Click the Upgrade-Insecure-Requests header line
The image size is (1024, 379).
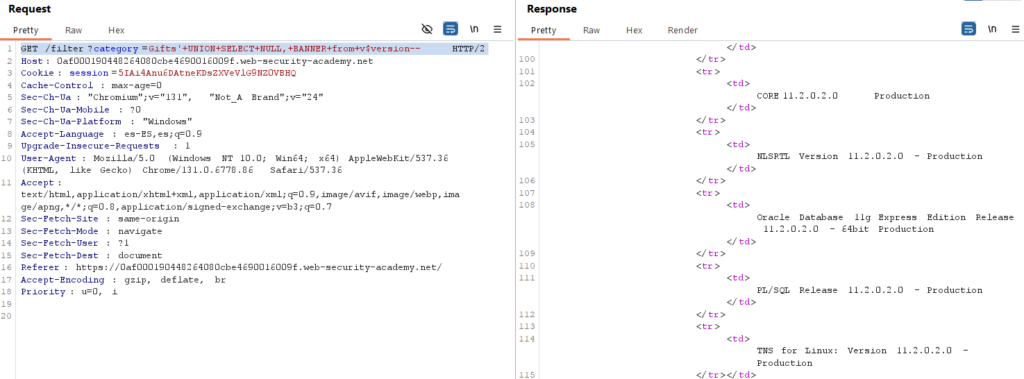click(105, 146)
